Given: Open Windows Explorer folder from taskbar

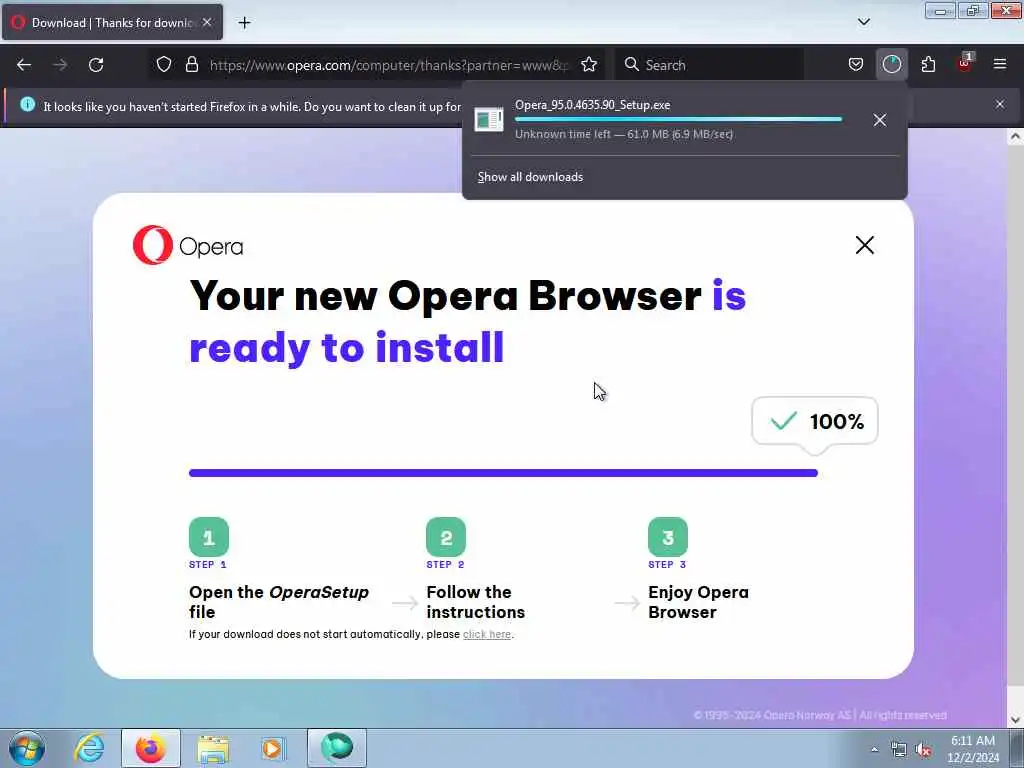Looking at the screenshot, I should click(213, 748).
